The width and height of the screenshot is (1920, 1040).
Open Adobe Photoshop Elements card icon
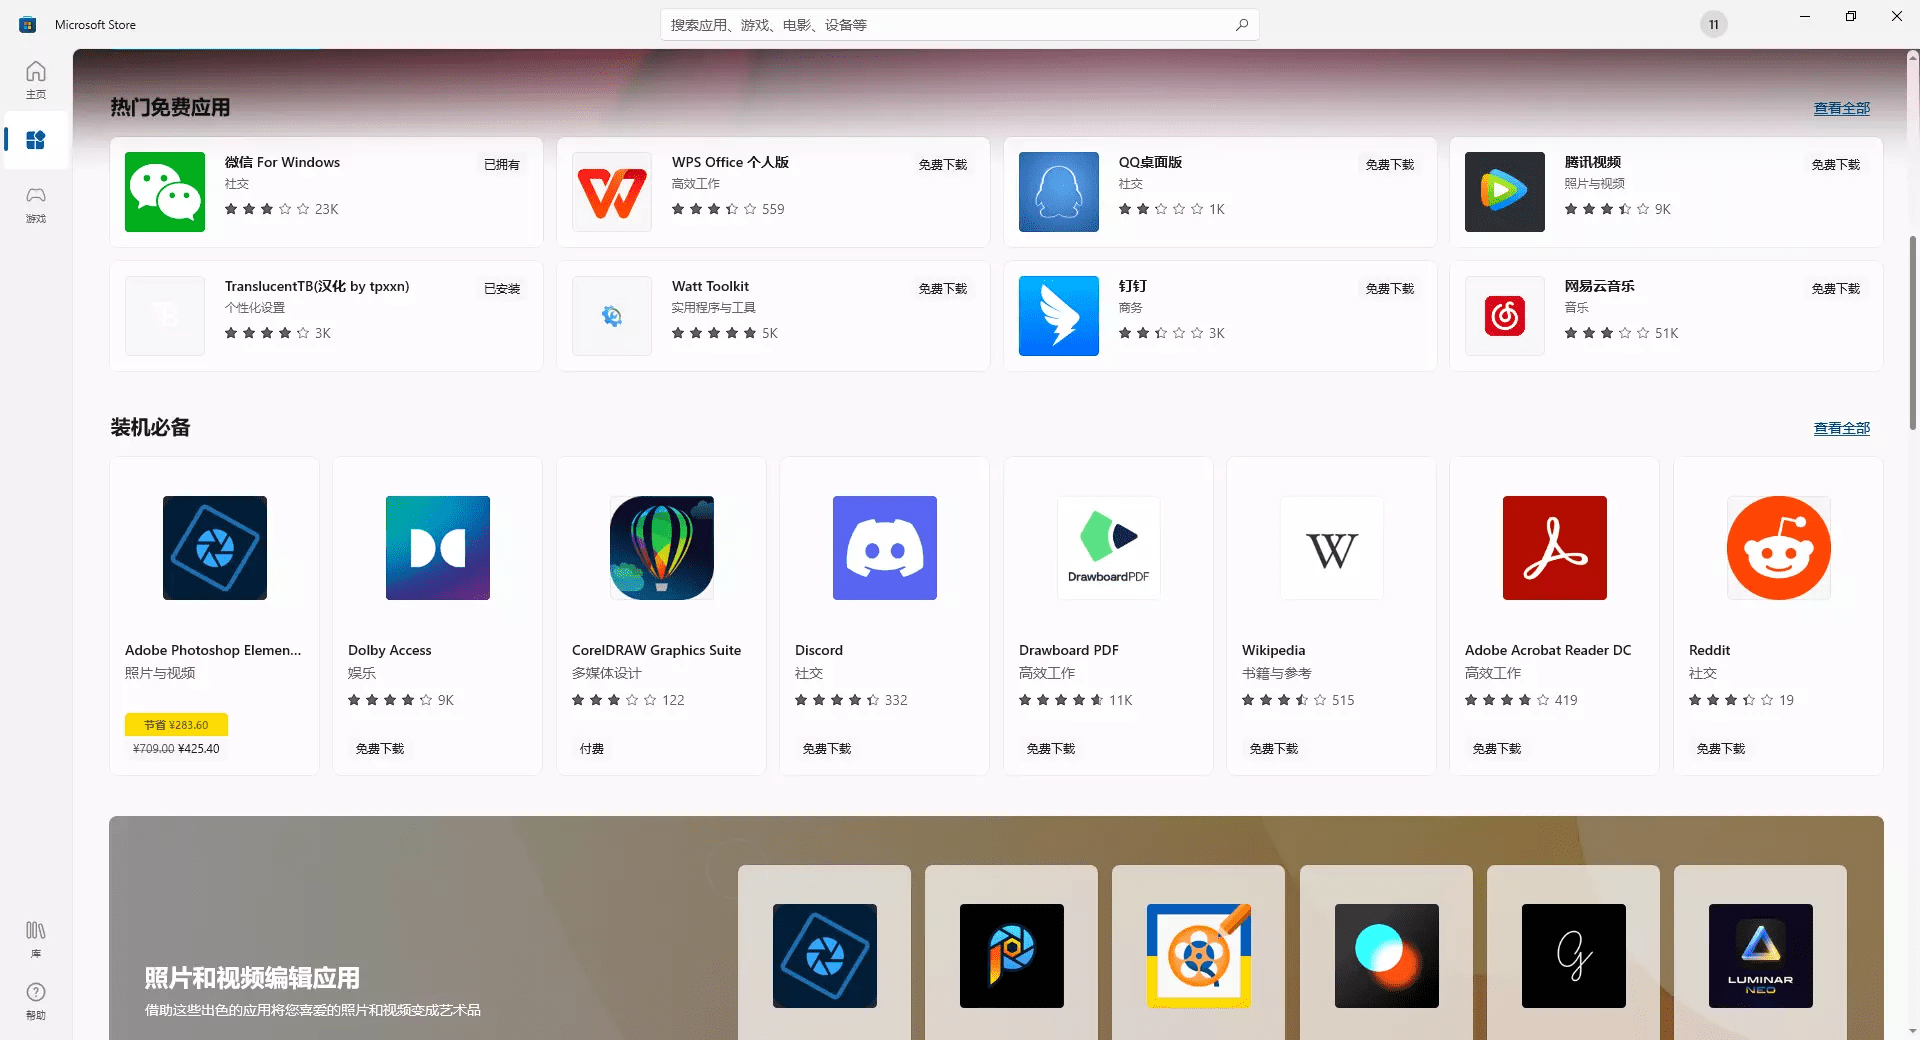coord(215,548)
